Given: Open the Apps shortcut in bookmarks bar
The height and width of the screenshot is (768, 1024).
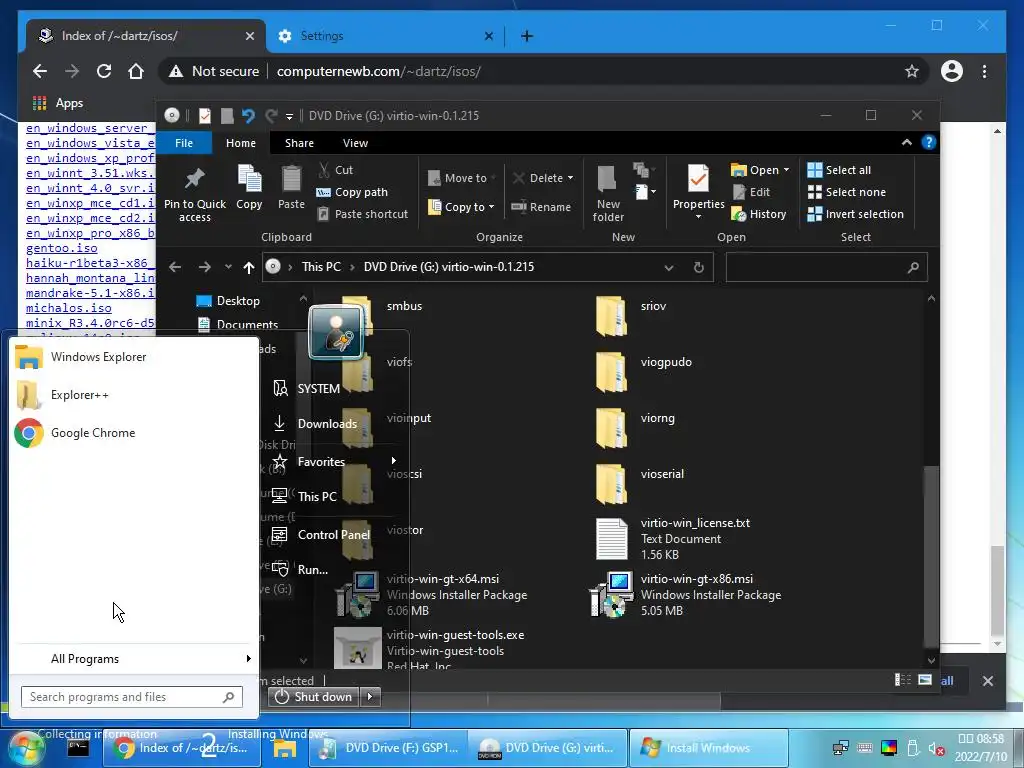Looking at the screenshot, I should pyautogui.click(x=57, y=103).
